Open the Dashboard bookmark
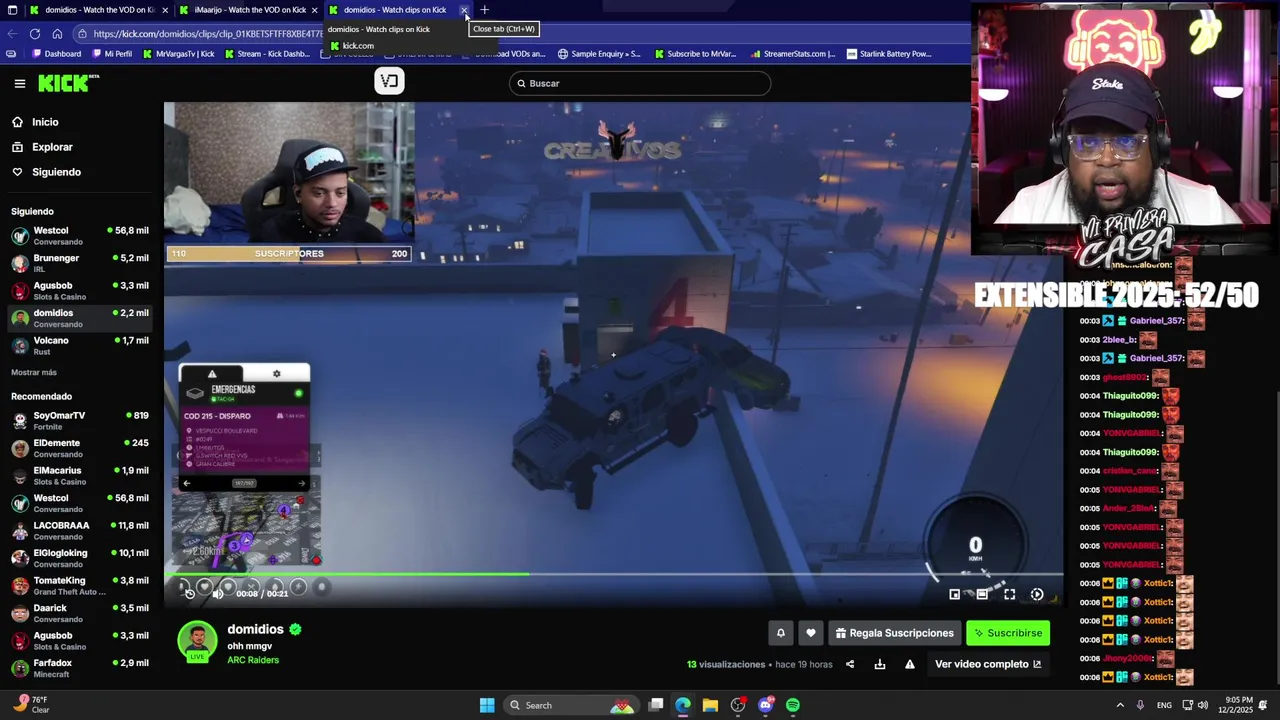This screenshot has width=1280, height=720. pos(56,54)
